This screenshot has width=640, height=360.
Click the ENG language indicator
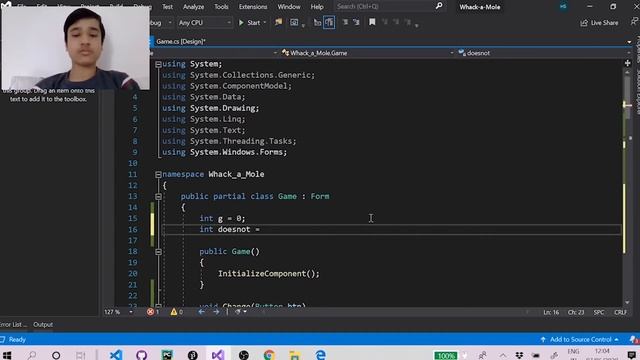pyautogui.click(x=573, y=351)
